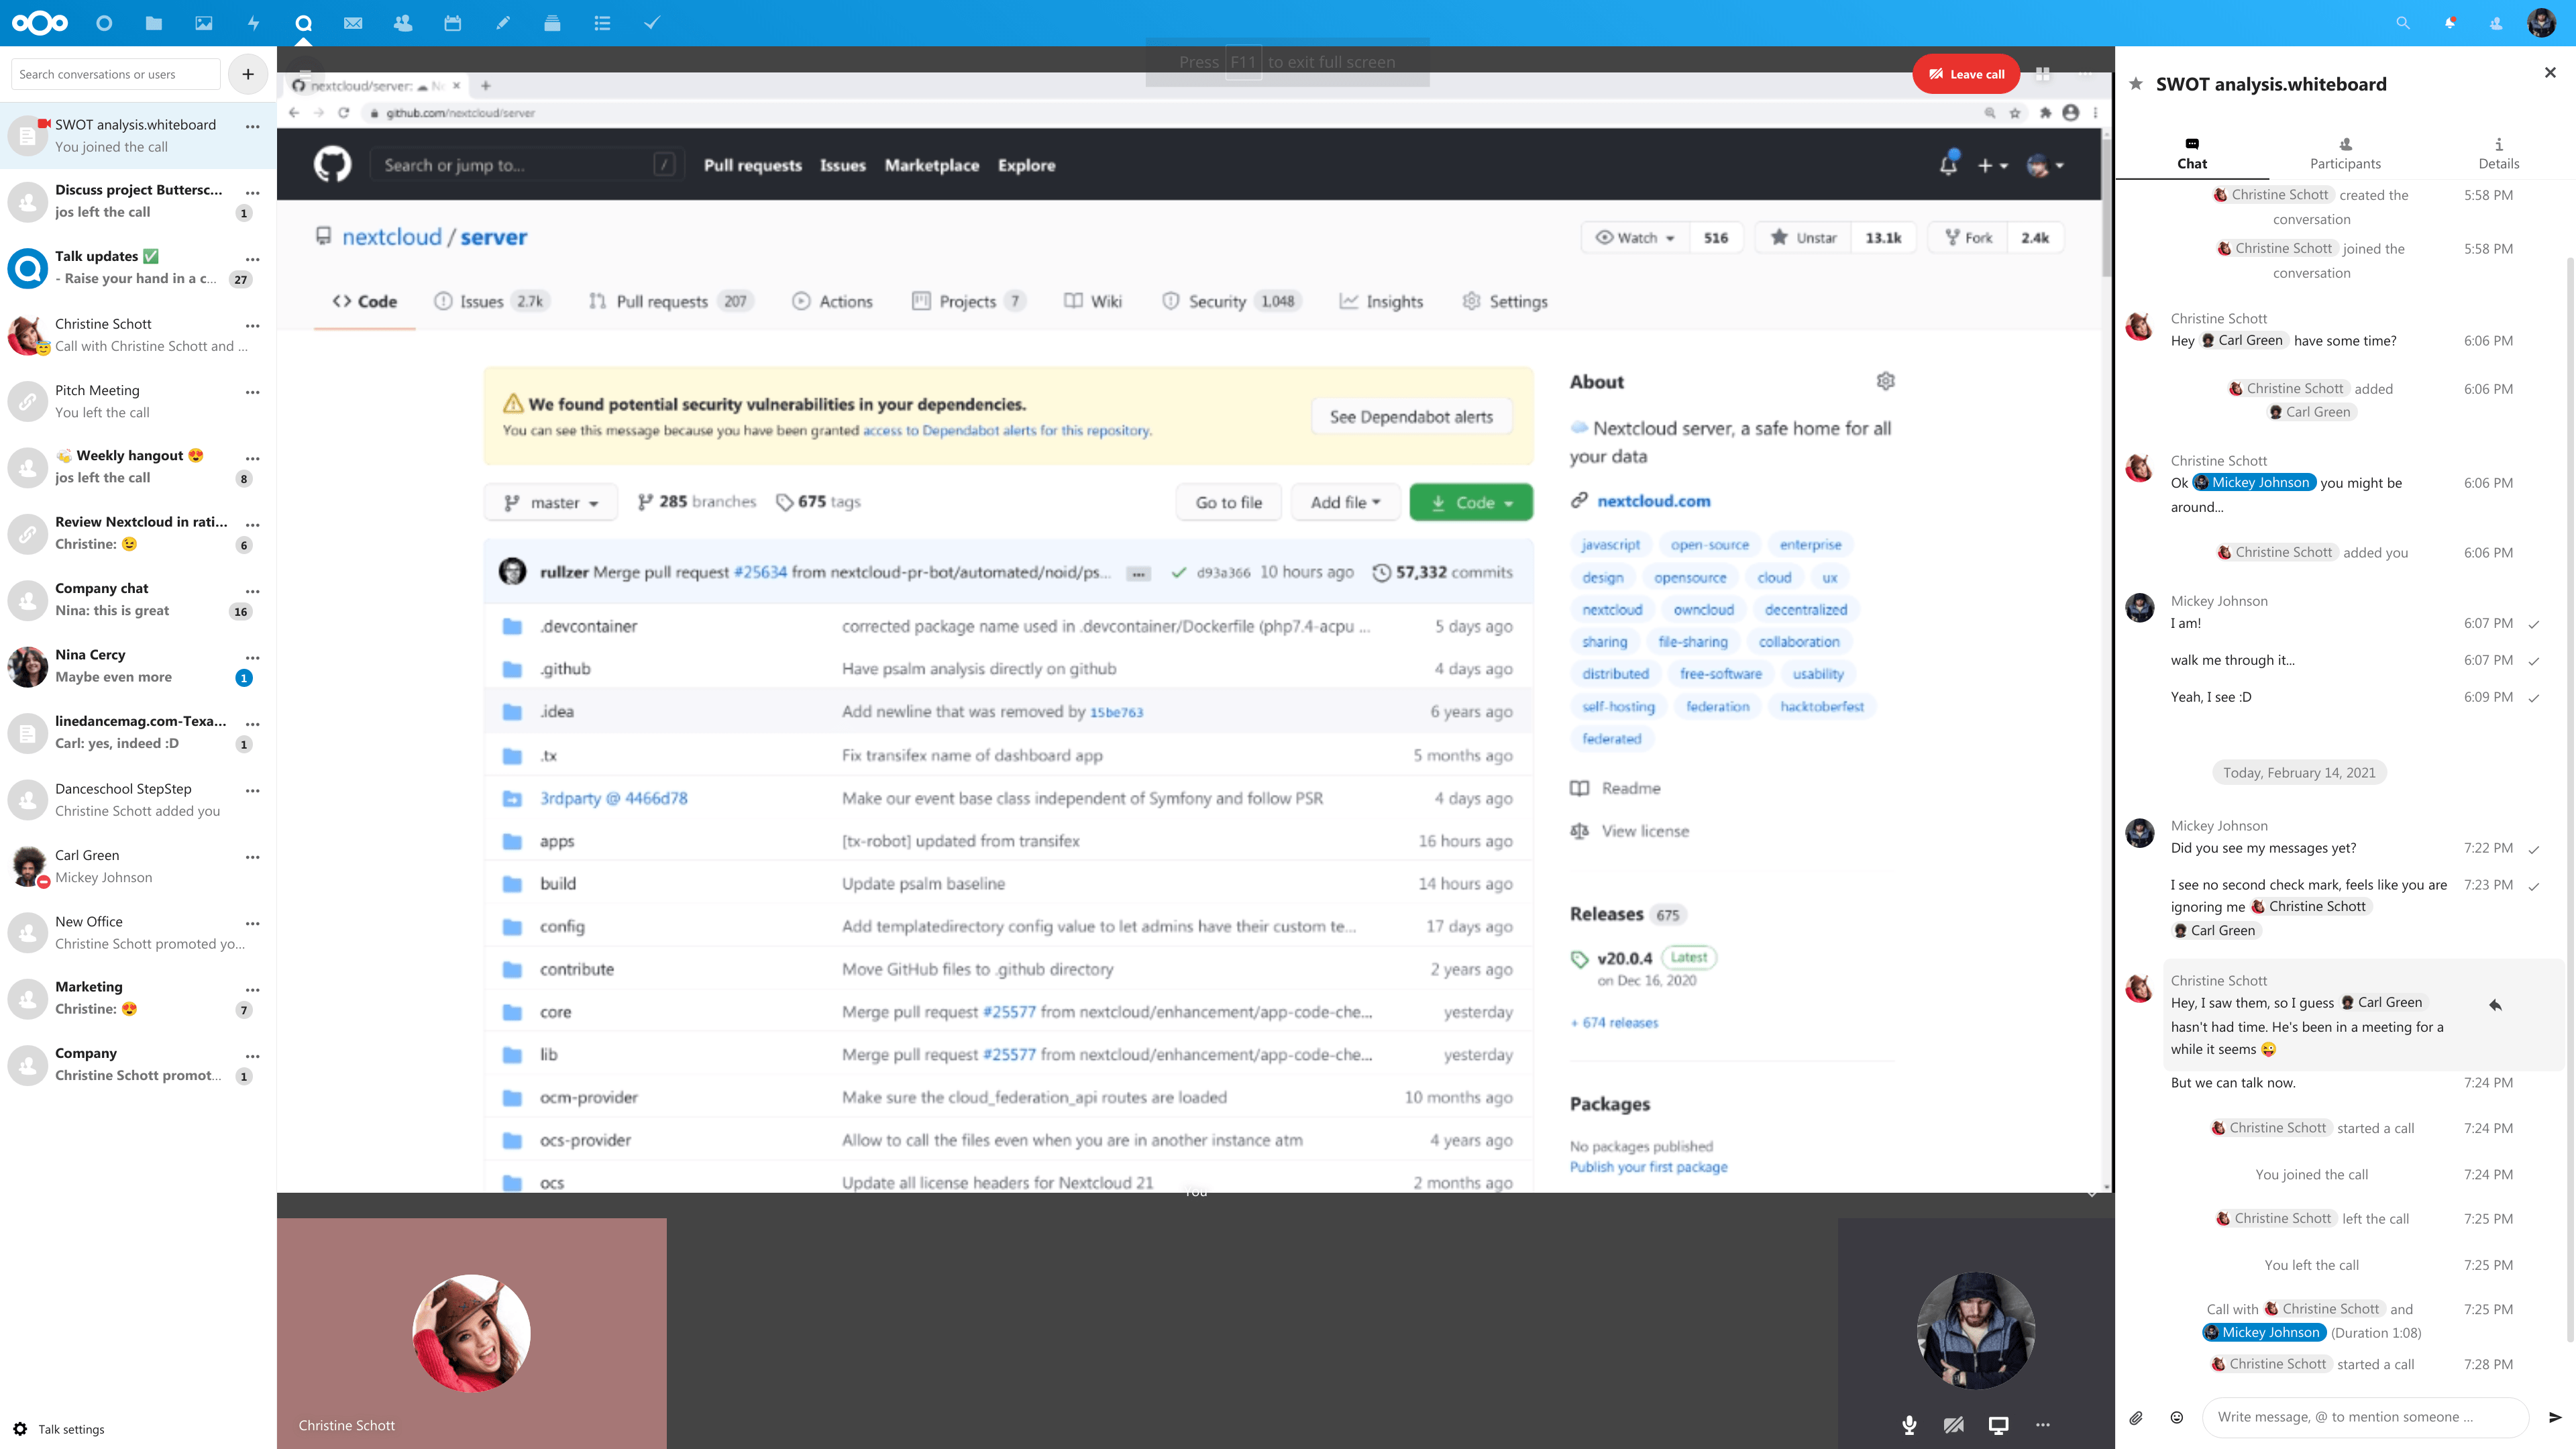Open Nextcloud notifications bell
The image size is (2576, 1449).
(2449, 23)
